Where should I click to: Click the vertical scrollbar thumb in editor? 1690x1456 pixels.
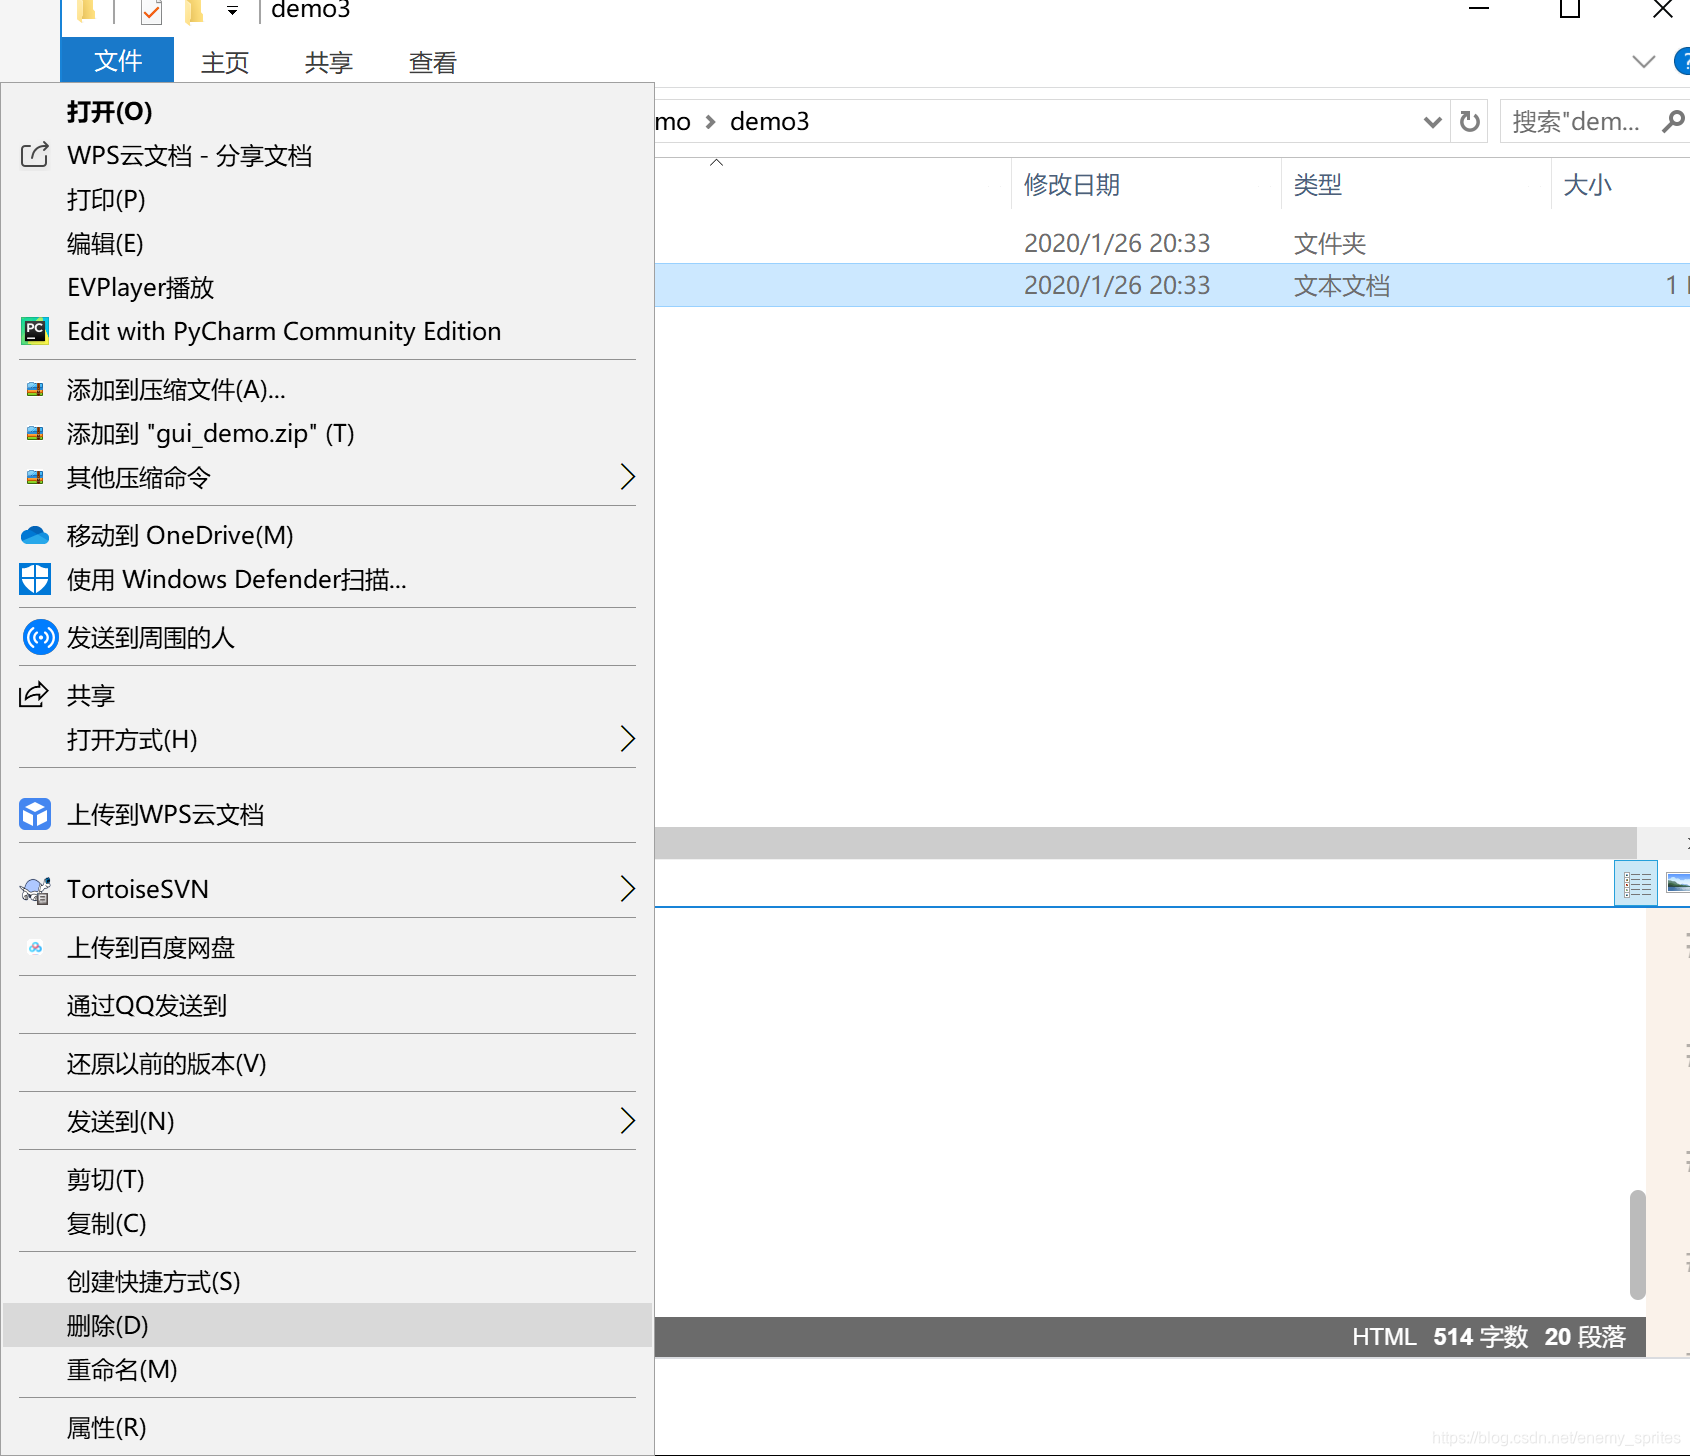[x=1637, y=1244]
